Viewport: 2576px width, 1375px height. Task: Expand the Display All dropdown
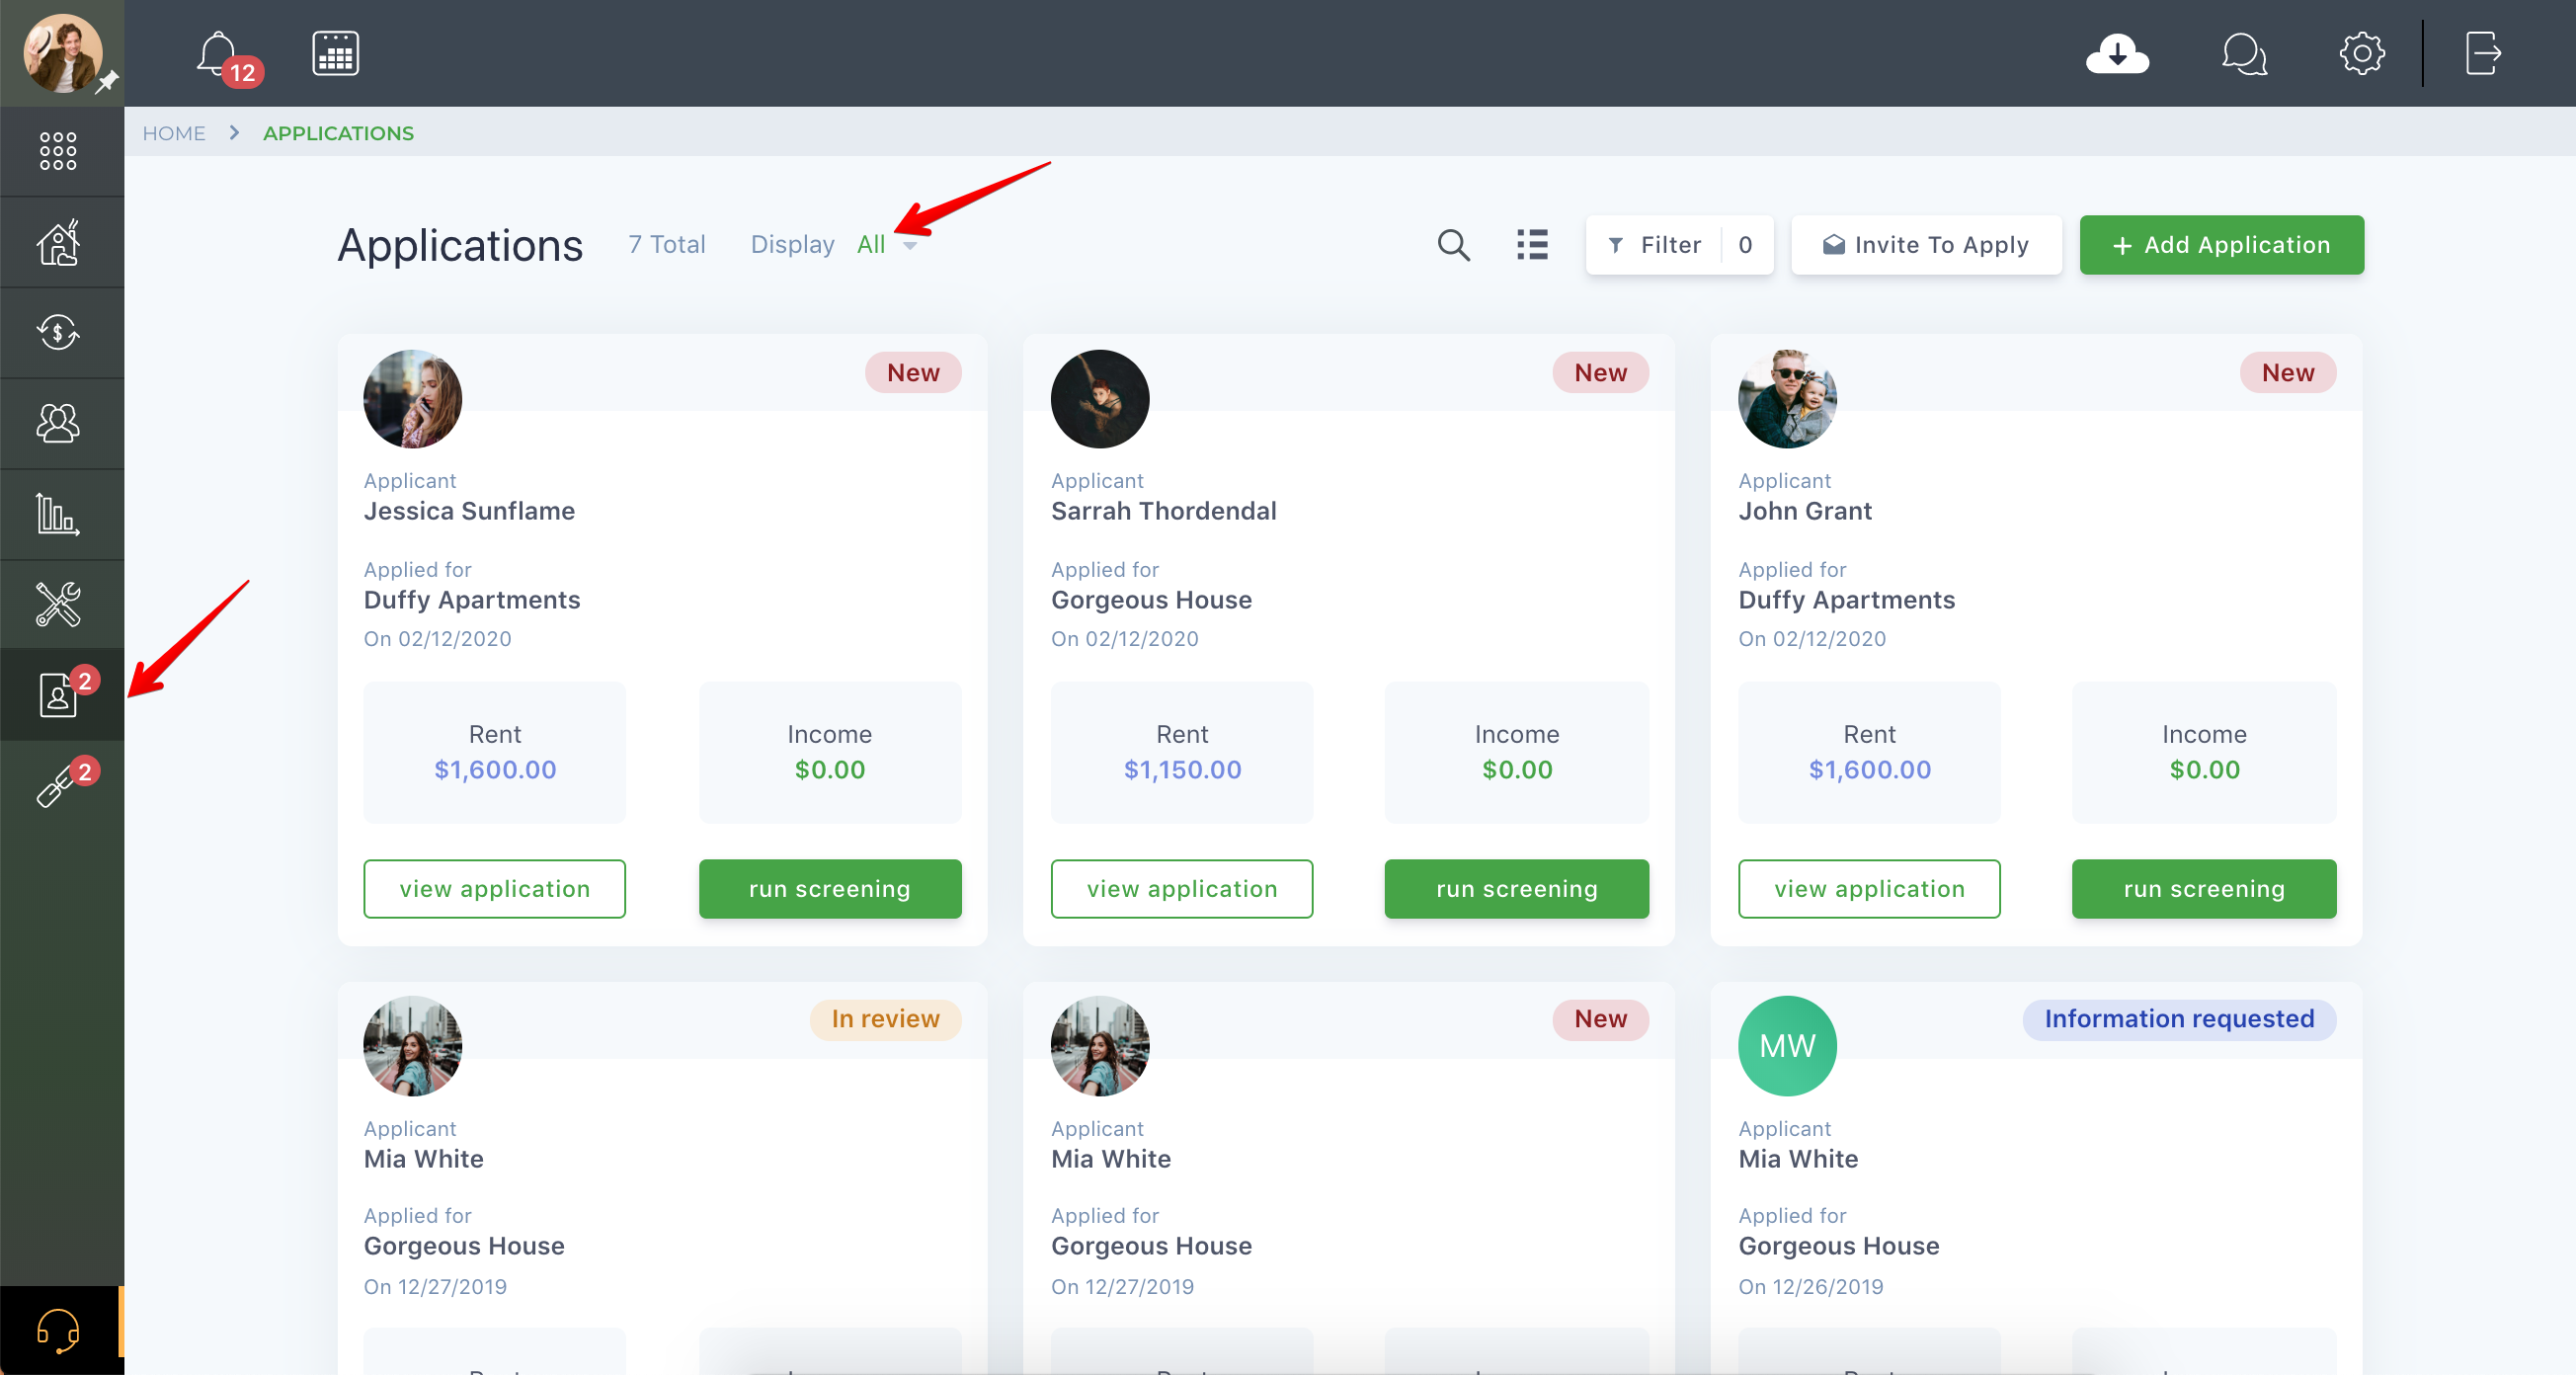pos(886,245)
